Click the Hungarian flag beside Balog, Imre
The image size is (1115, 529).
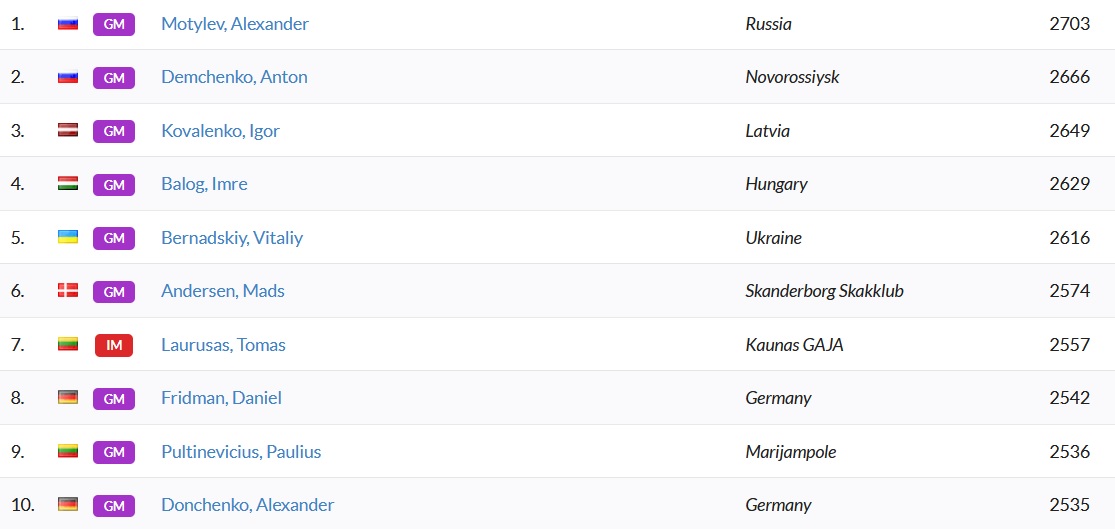[x=68, y=183]
